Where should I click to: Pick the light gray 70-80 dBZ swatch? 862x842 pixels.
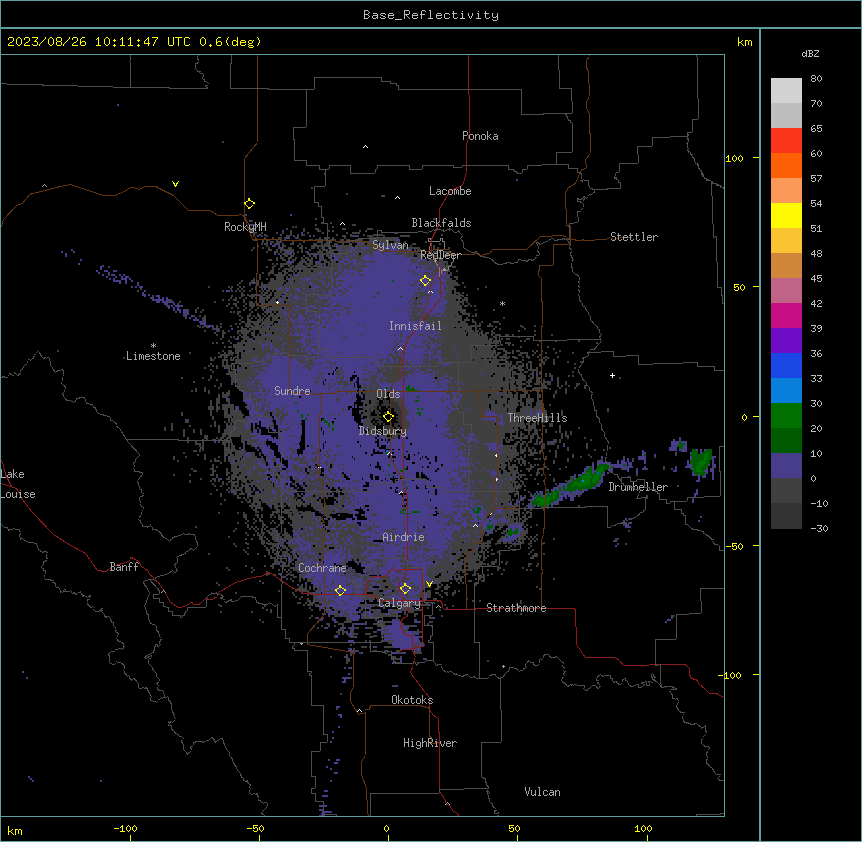pos(786,91)
